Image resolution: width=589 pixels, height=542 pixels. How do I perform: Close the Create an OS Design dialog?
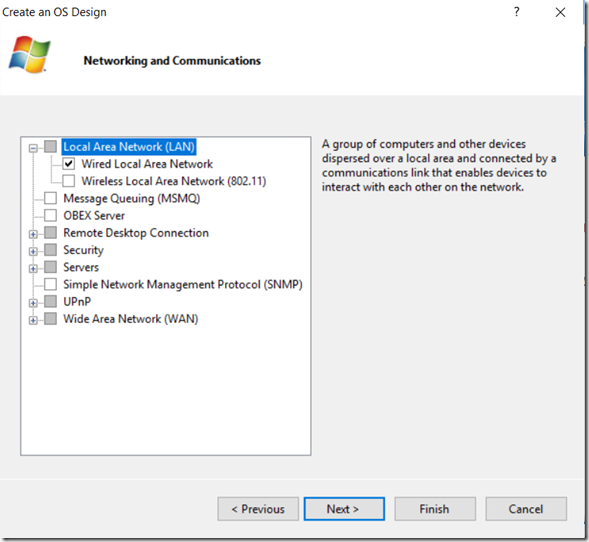tap(560, 12)
